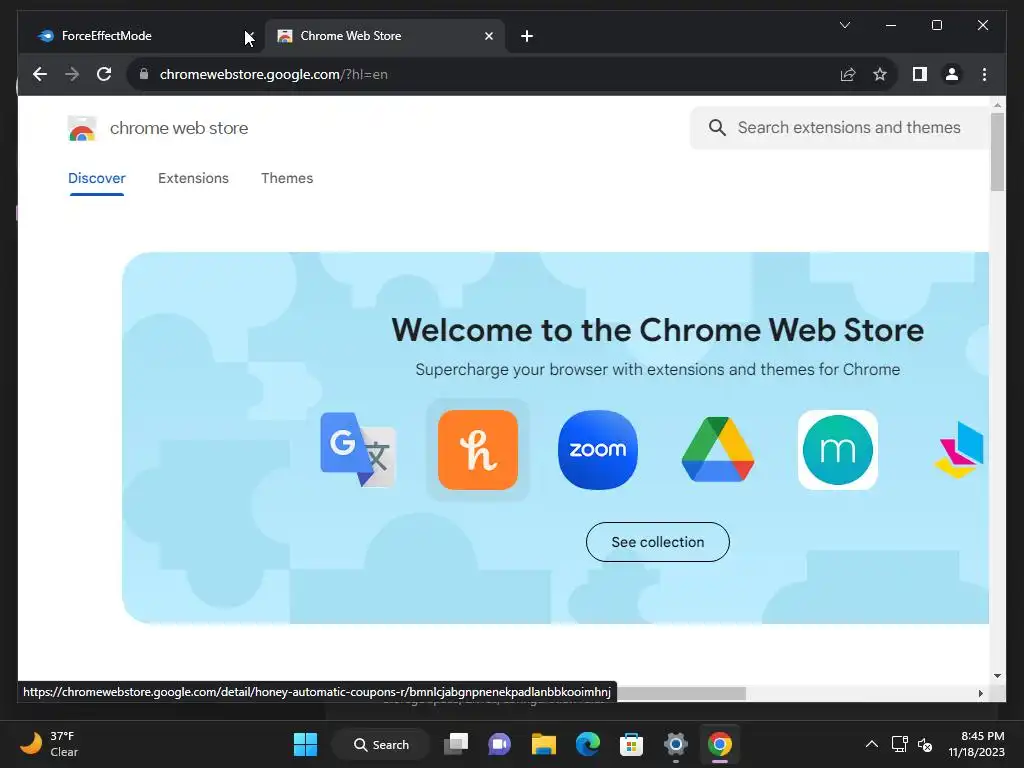Click the taskbar Search box
1024x768 pixels.
click(x=381, y=744)
